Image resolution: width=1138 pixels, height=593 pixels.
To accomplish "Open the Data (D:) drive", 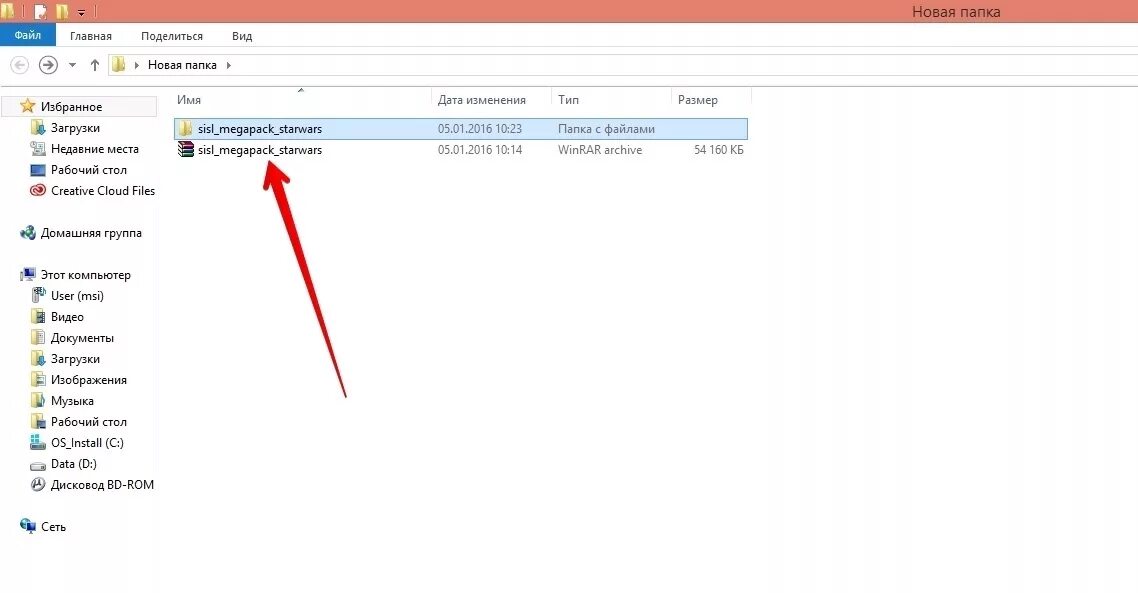I will tap(73, 465).
